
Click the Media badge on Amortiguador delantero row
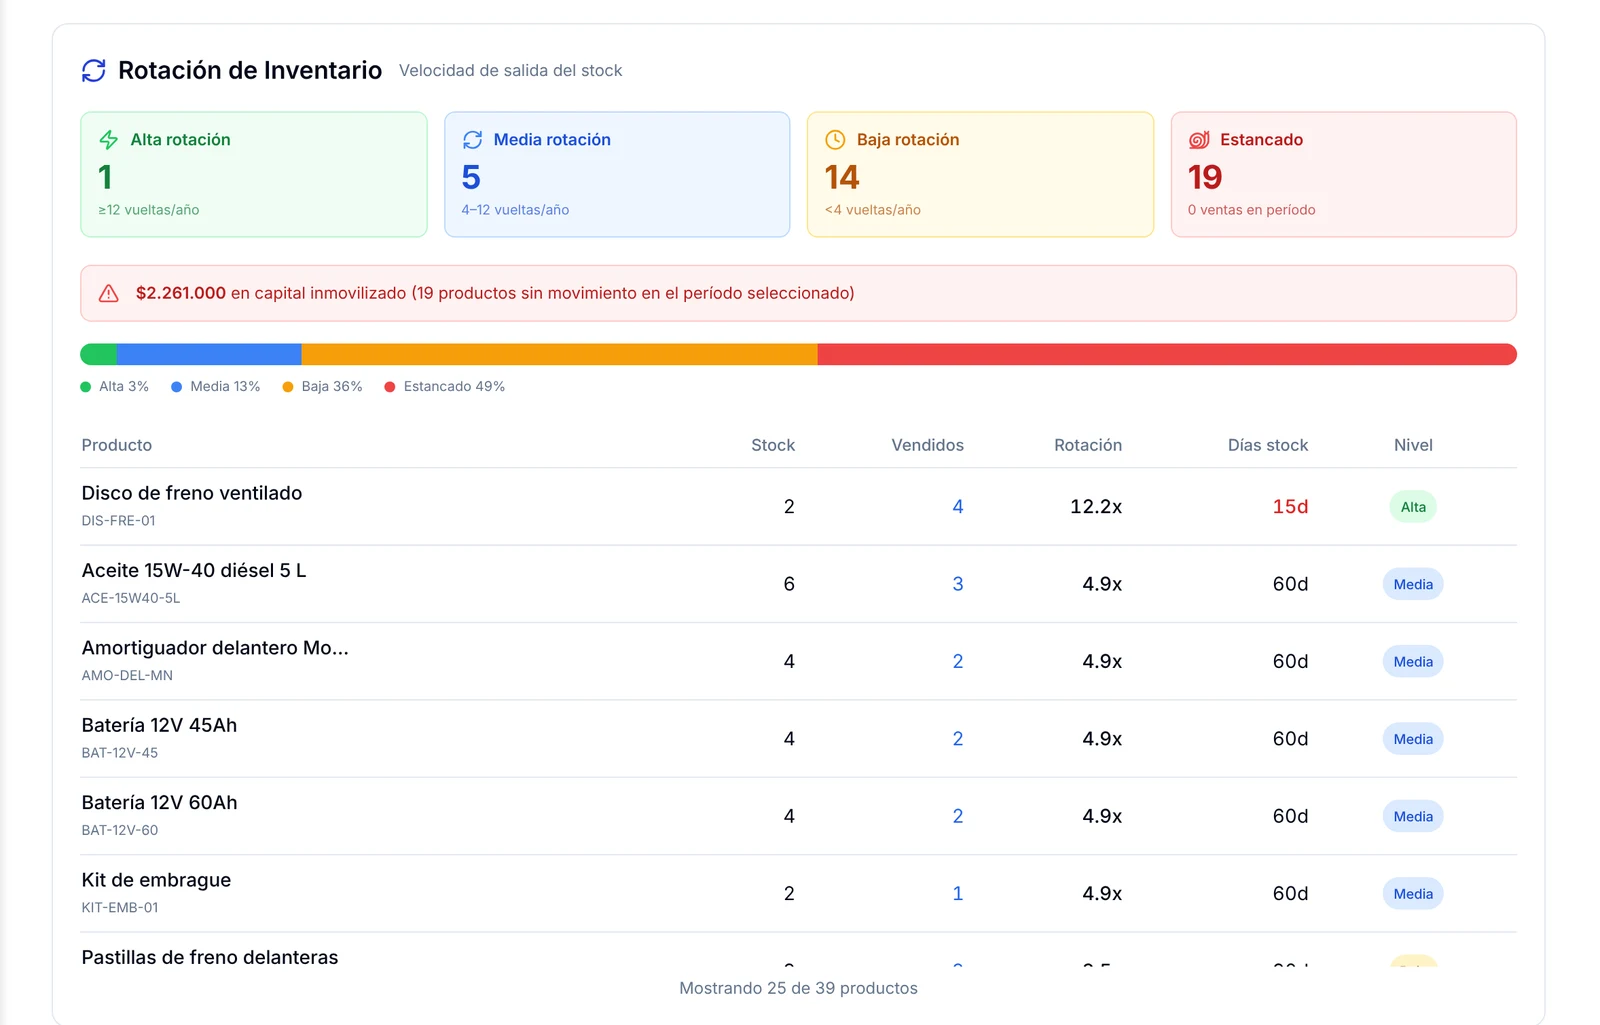pos(1413,662)
